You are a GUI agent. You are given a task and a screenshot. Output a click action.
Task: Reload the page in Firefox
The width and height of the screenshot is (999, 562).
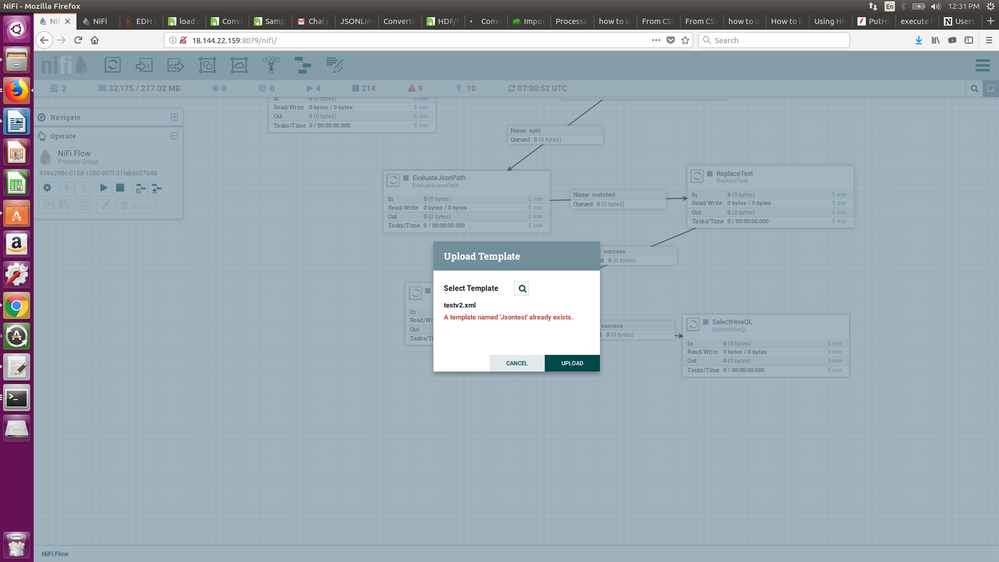(78, 40)
